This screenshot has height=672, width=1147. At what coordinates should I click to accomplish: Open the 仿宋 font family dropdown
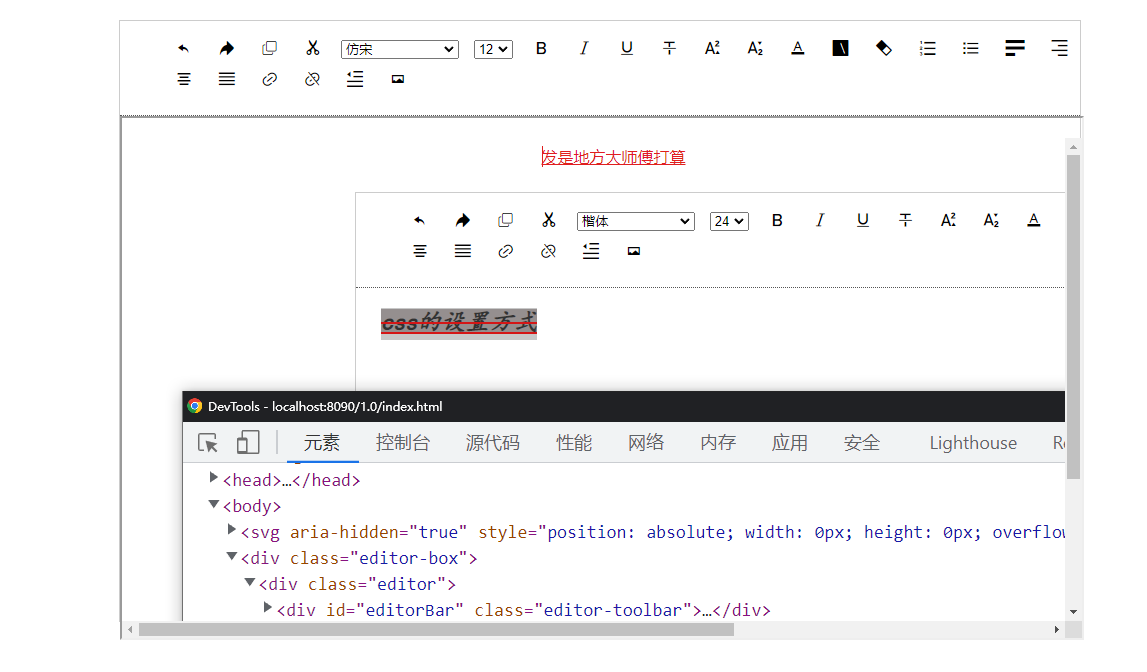[399, 49]
